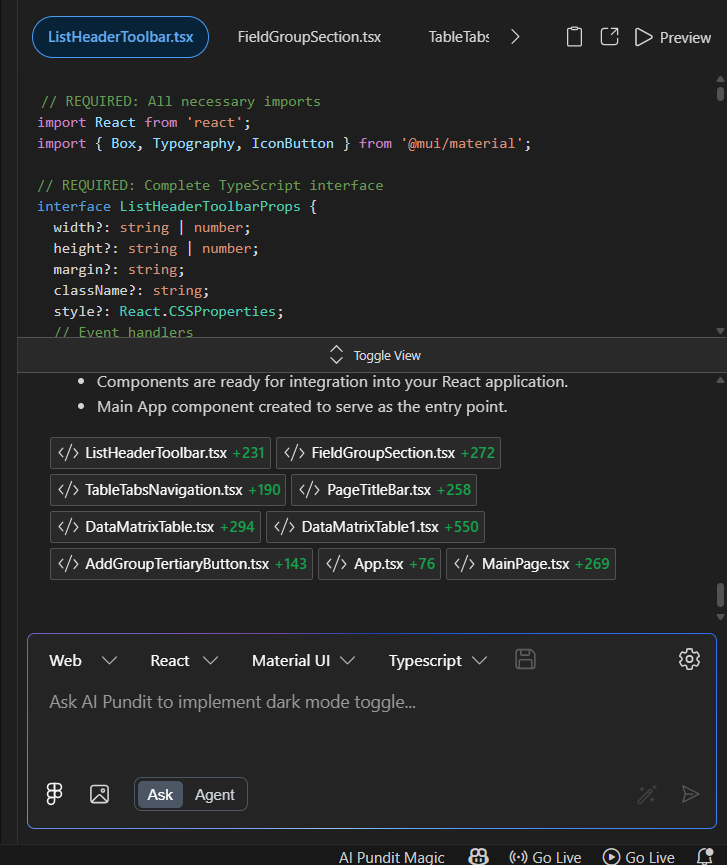727x865 pixels.
Task: Open MainPage.tsx +269 file chip
Action: [x=531, y=564]
